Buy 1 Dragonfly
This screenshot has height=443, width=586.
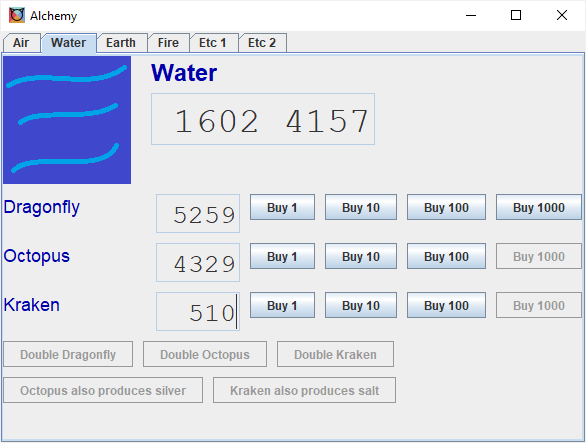[282, 207]
